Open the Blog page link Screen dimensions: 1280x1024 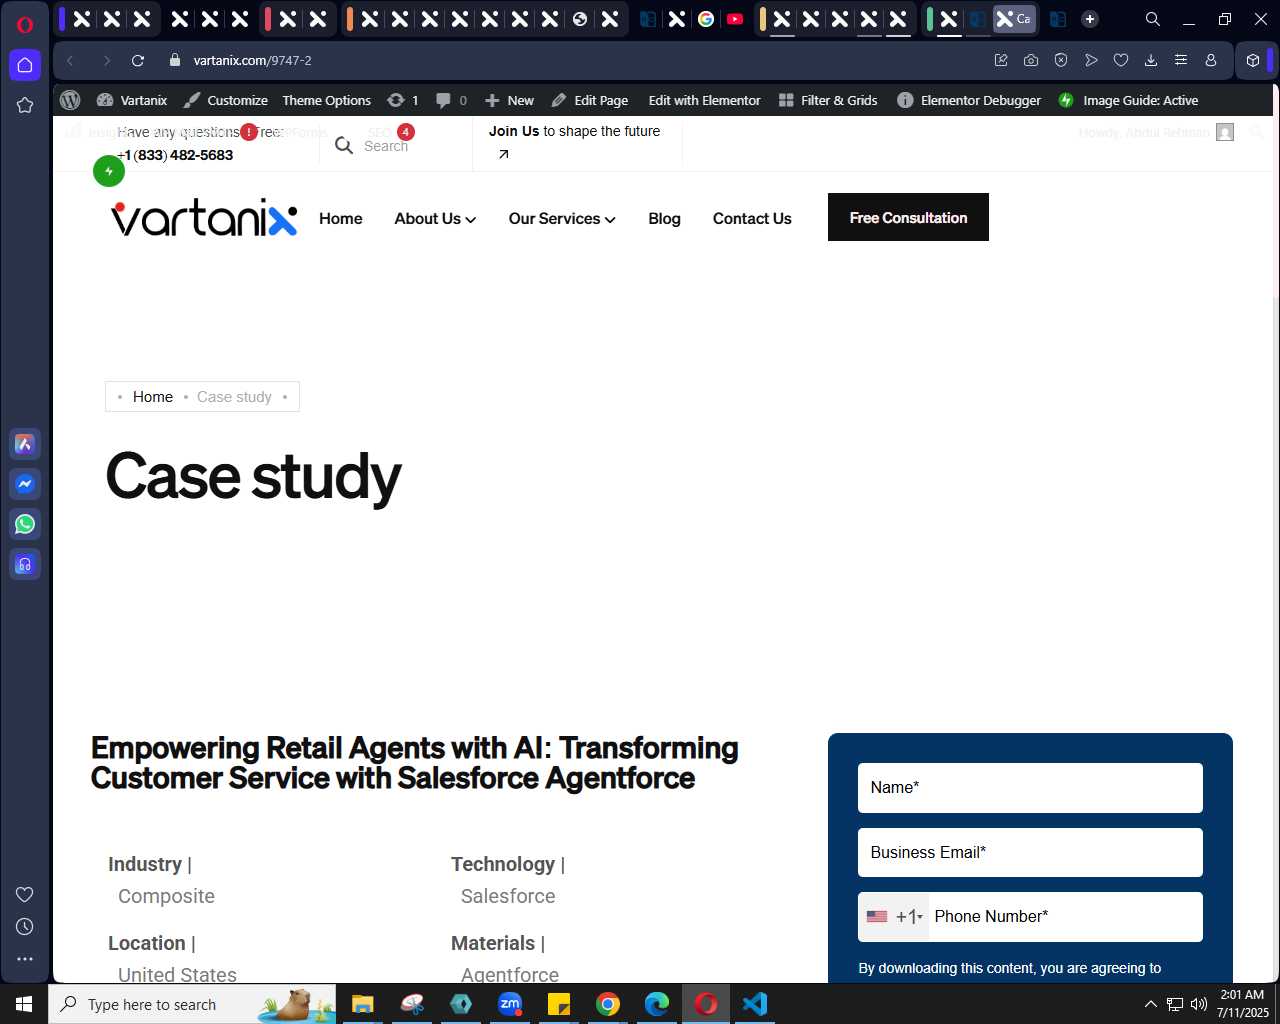664,219
